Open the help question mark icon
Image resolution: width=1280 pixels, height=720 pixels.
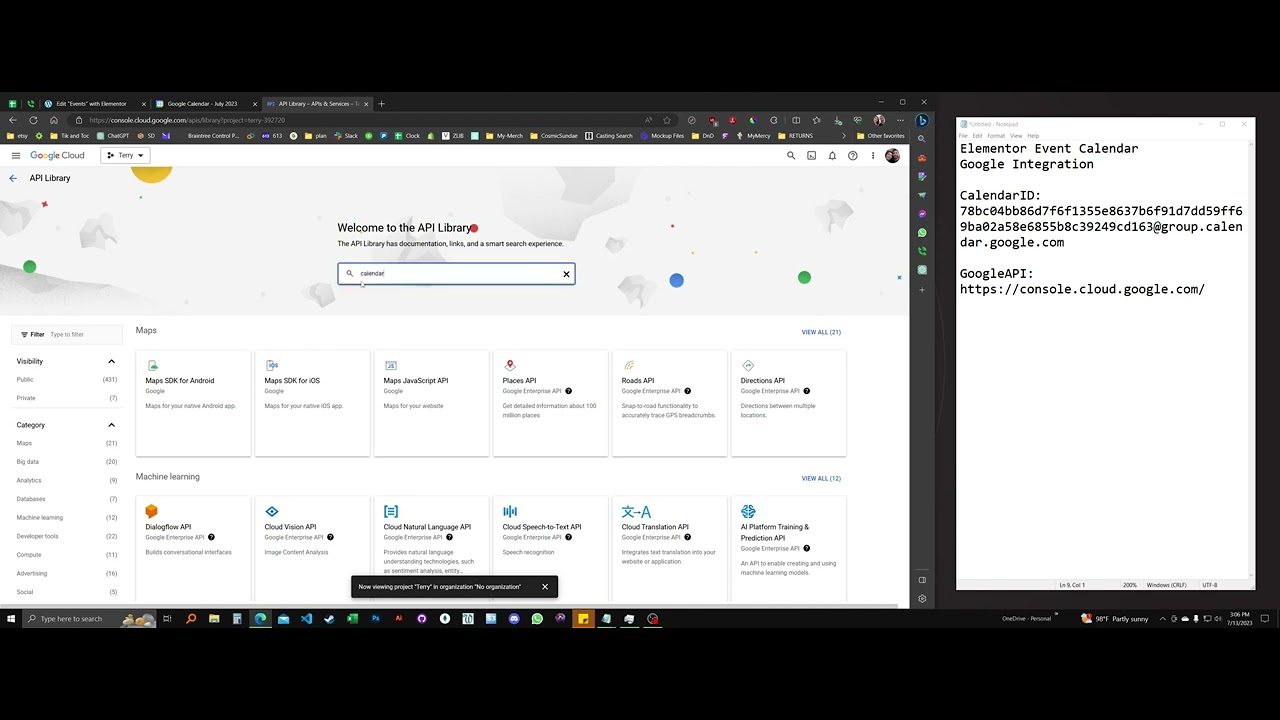point(853,155)
